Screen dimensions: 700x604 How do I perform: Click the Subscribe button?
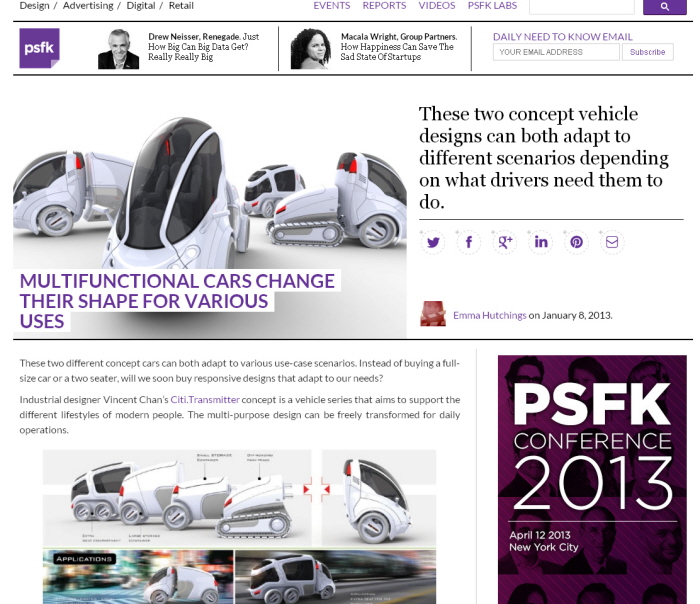[647, 52]
